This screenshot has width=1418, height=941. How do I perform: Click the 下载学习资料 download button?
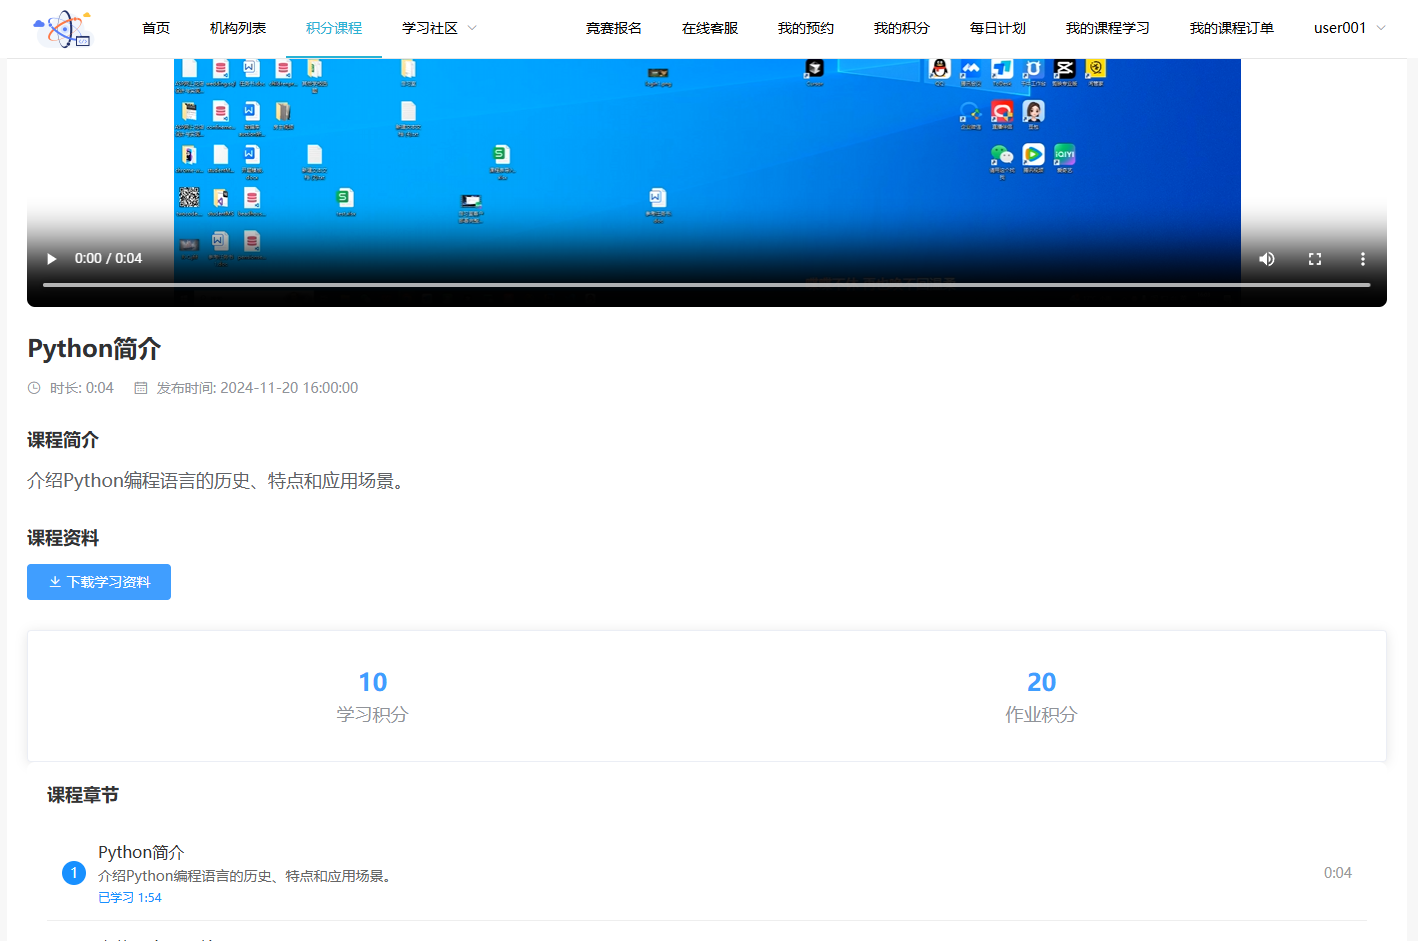(x=99, y=582)
